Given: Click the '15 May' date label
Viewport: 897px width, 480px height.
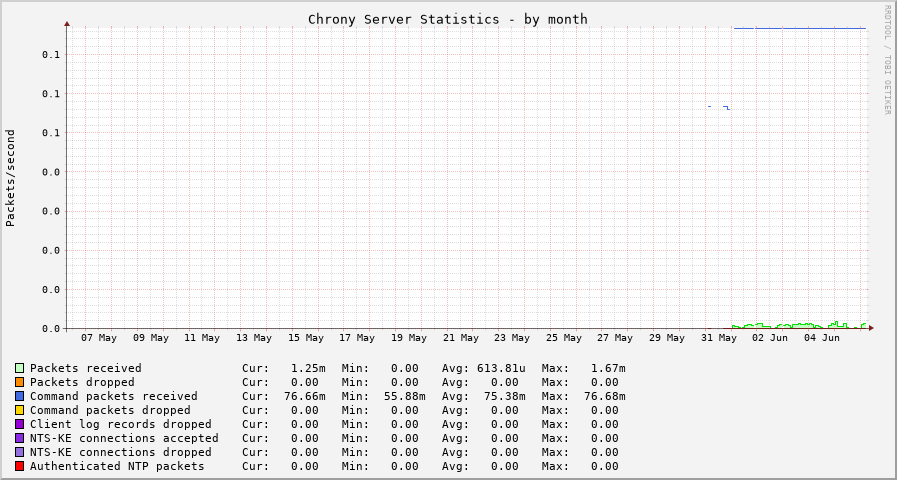Looking at the screenshot, I should (306, 338).
